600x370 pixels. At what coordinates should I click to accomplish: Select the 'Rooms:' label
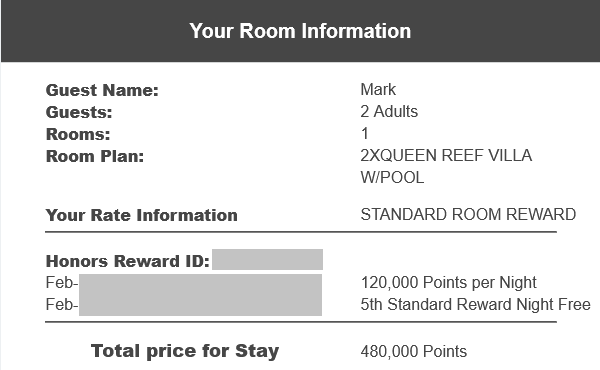tap(78, 134)
